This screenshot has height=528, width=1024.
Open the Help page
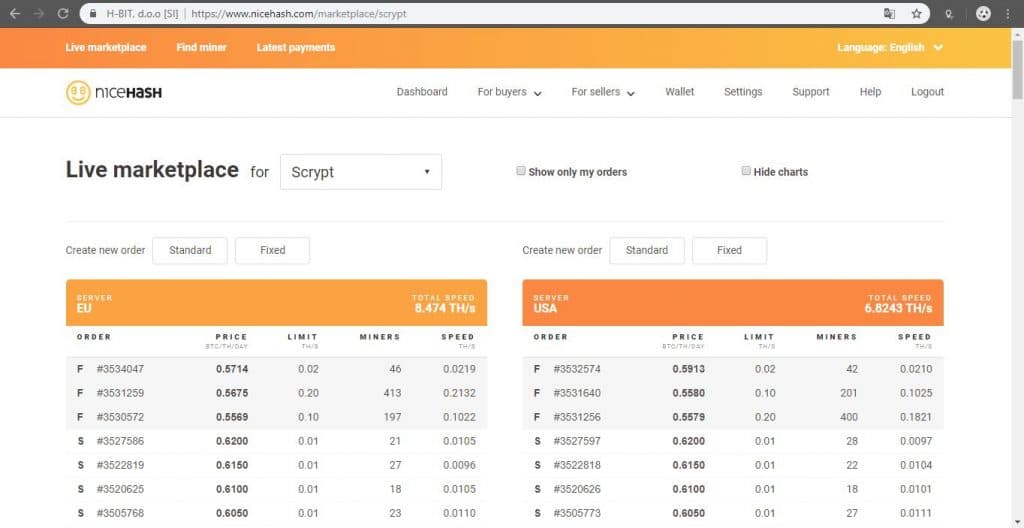tap(871, 92)
